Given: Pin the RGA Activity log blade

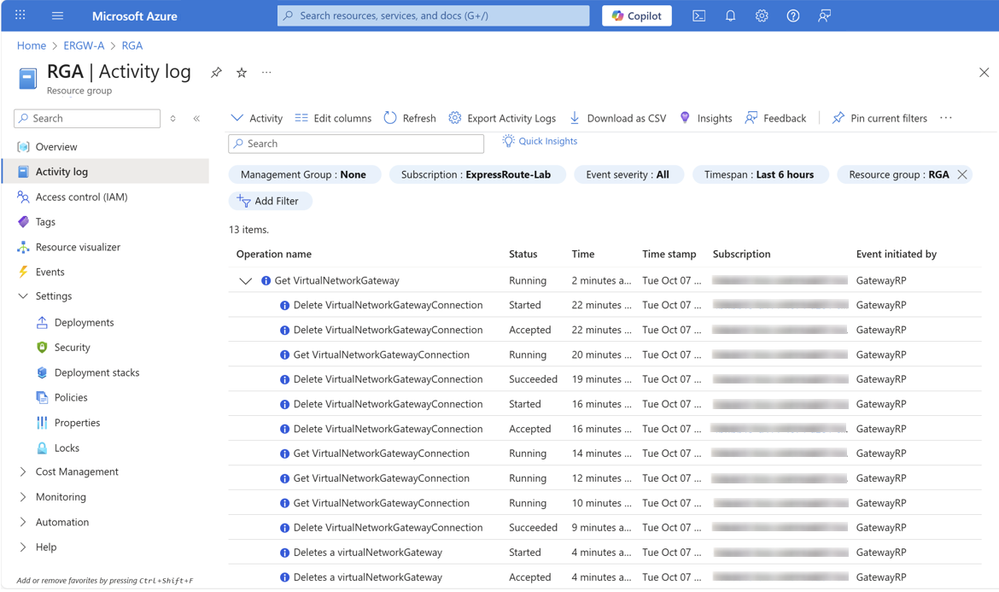Looking at the screenshot, I should 216,73.
